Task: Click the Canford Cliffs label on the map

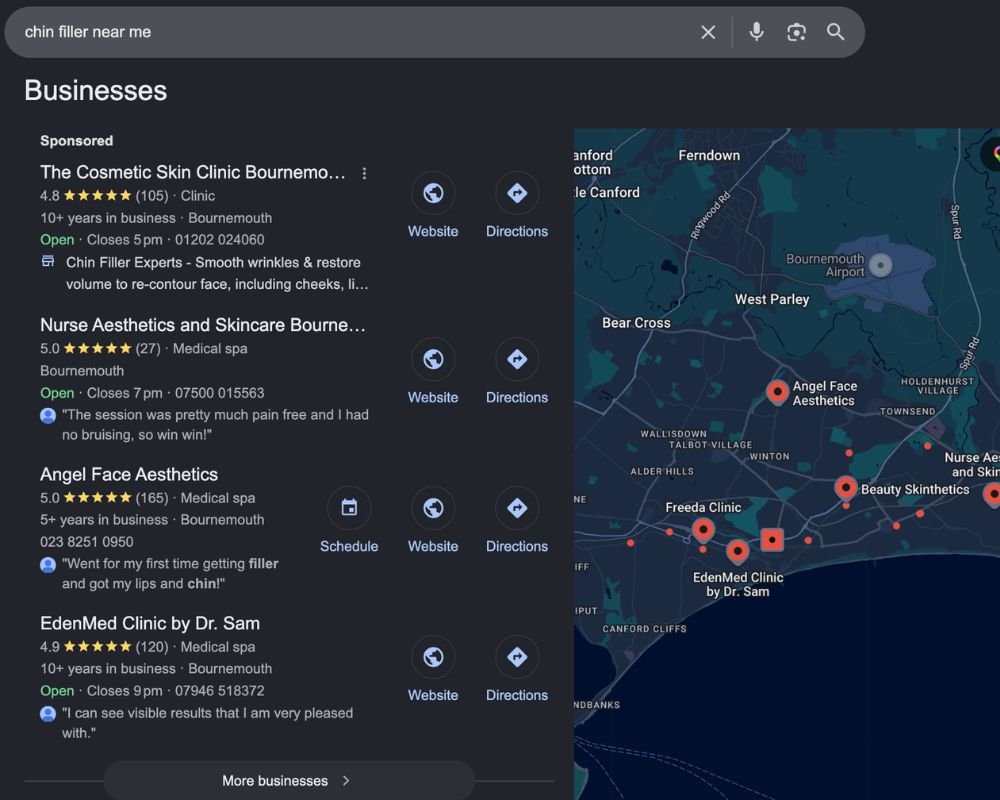Action: (644, 628)
